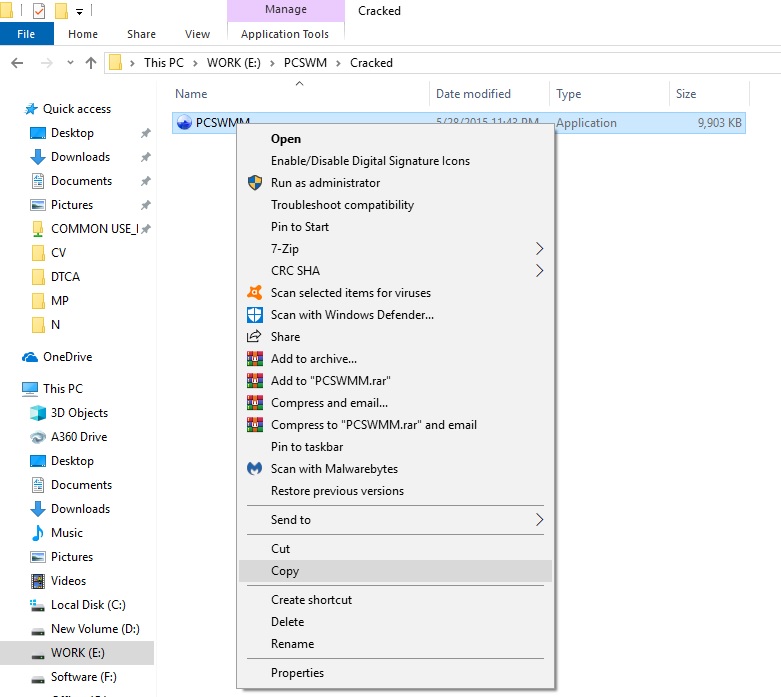Click the new folder icon in title bar
Screen dimensions: 781x697
tap(61, 10)
